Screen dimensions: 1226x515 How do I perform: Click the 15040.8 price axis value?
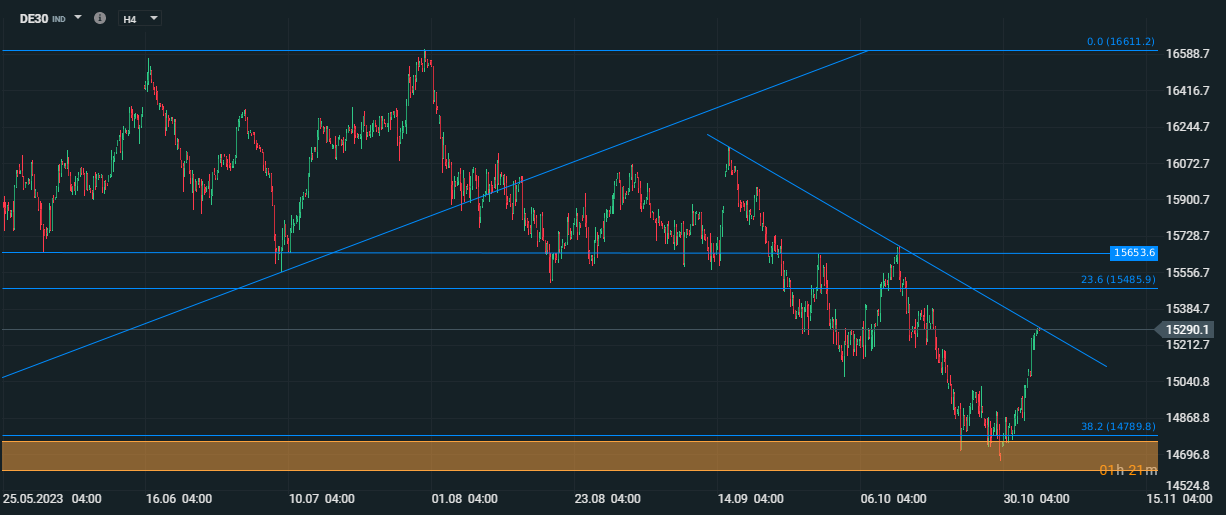[1188, 381]
